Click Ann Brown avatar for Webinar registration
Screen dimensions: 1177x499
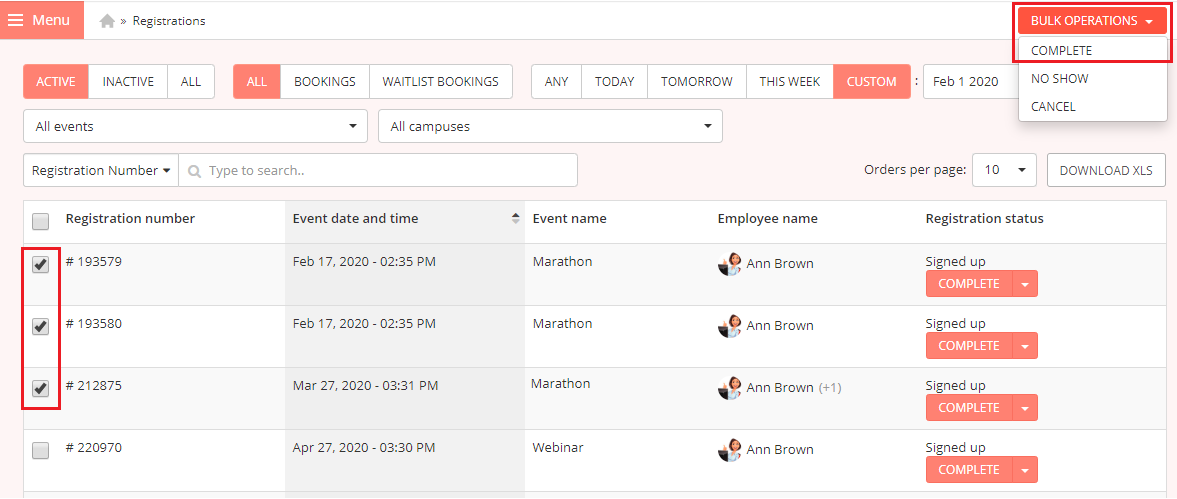[730, 450]
